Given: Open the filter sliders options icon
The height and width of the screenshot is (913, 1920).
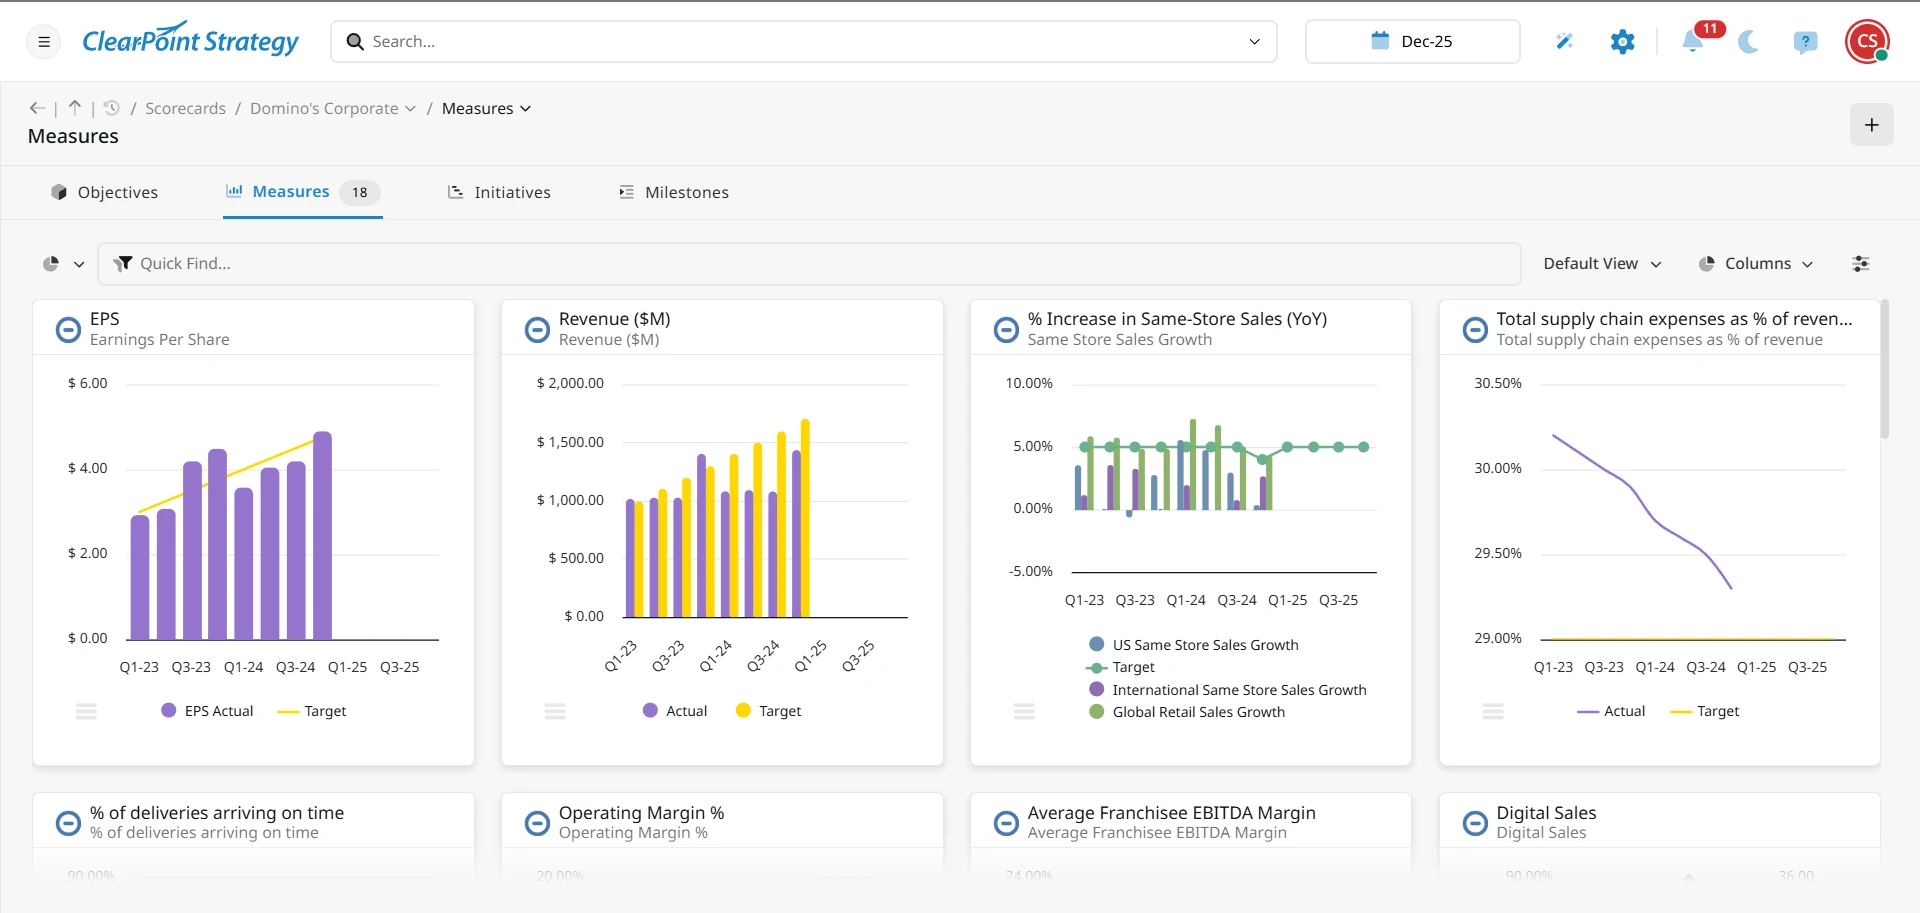Looking at the screenshot, I should [x=1860, y=264].
